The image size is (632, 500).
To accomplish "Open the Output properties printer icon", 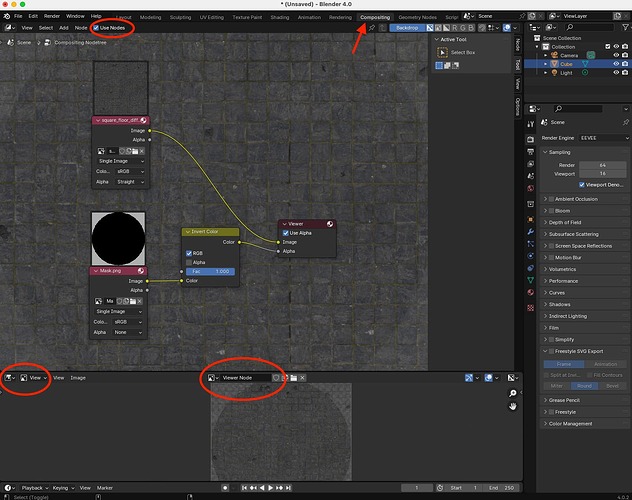I will [530, 151].
